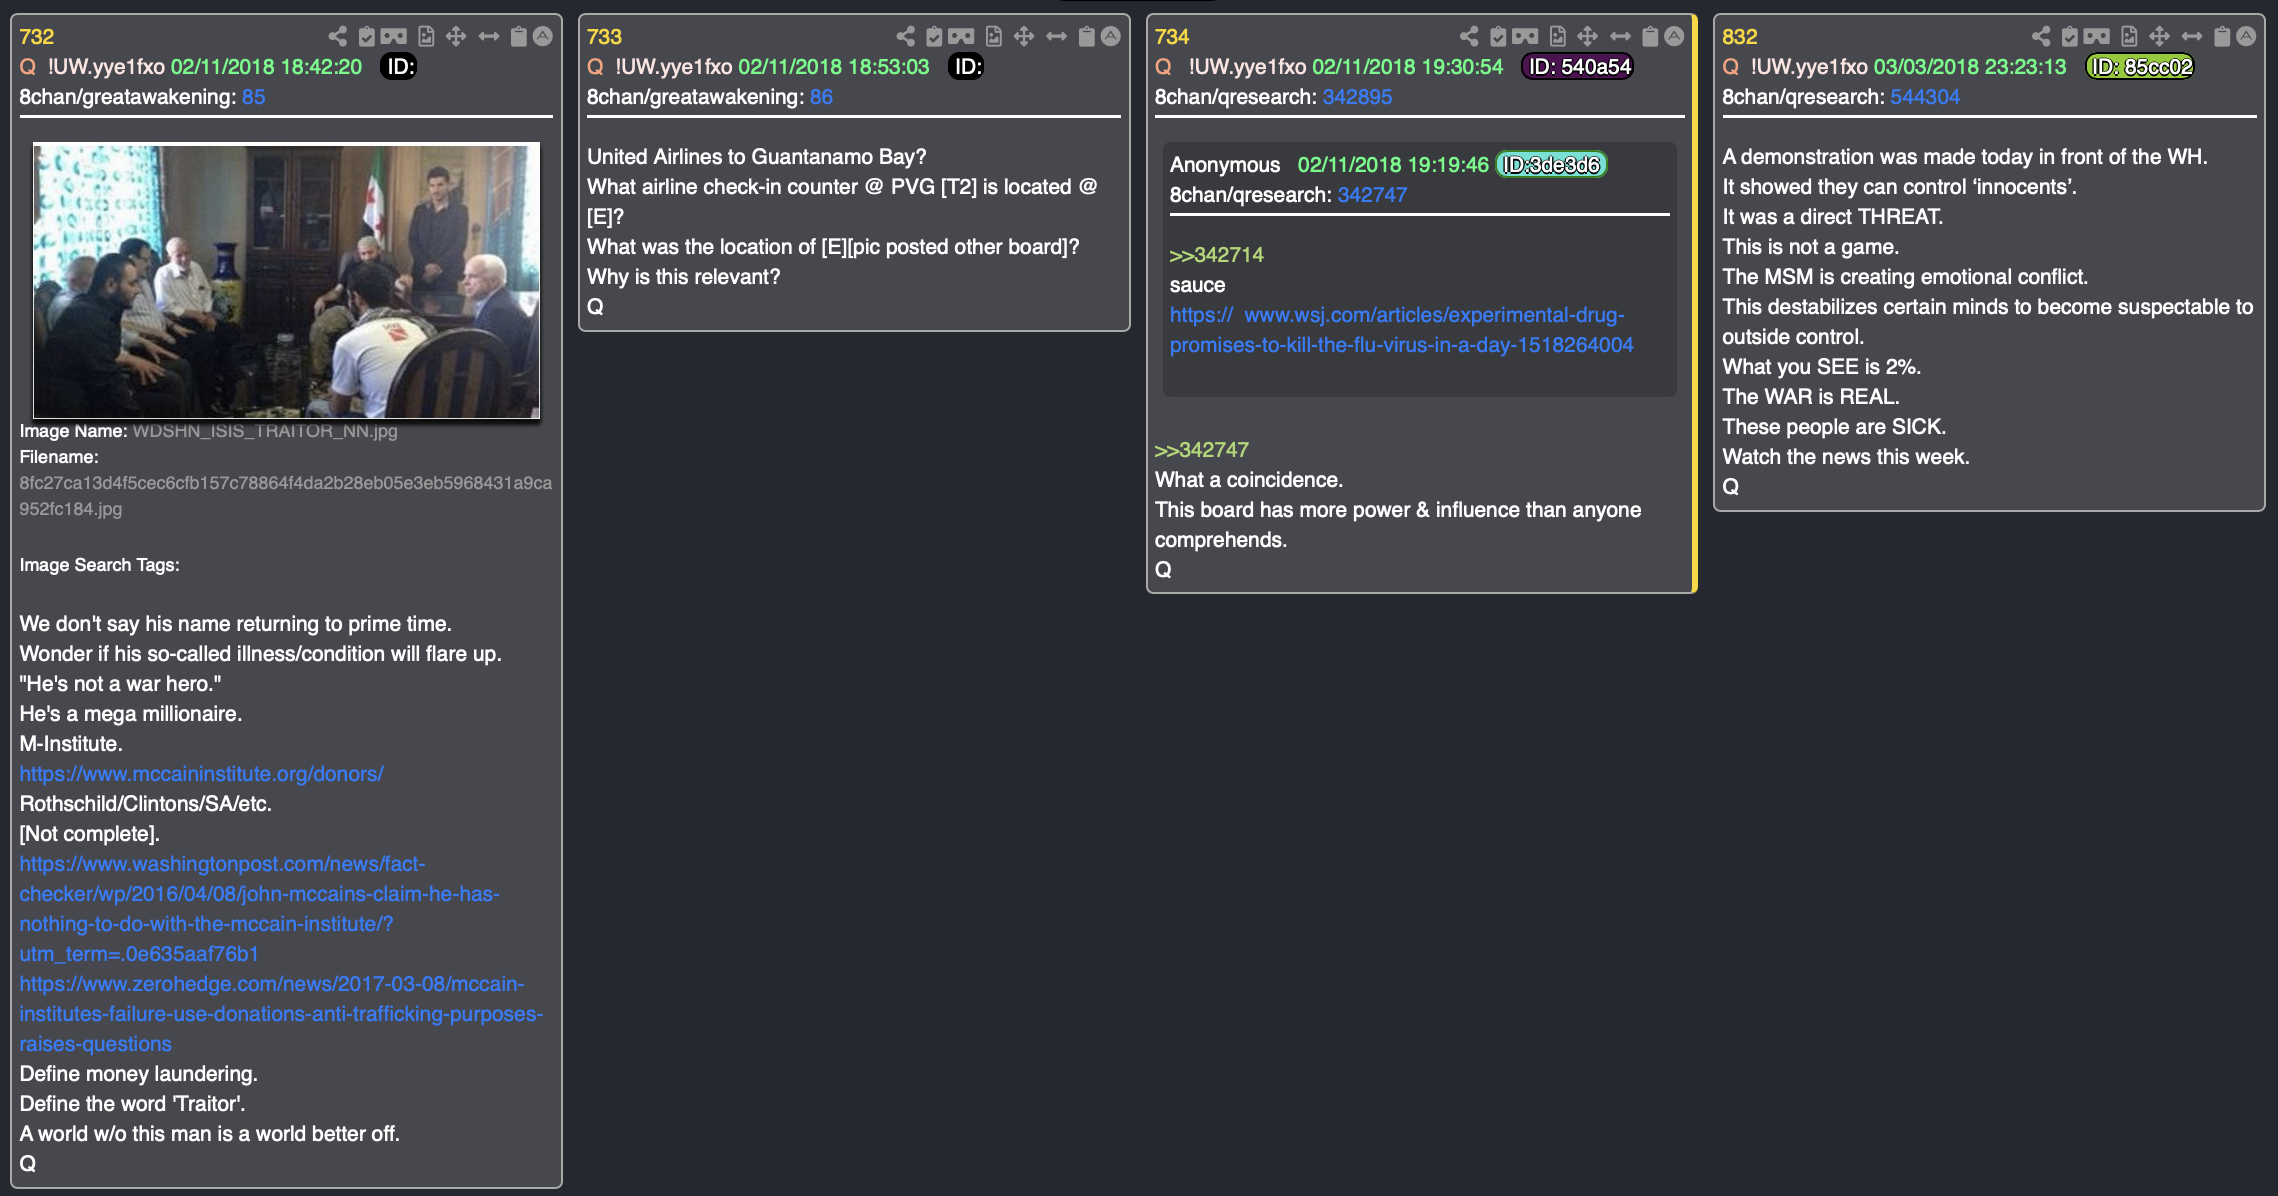Click the timestamp 03/03/2018 23:23:13

click(x=1969, y=67)
